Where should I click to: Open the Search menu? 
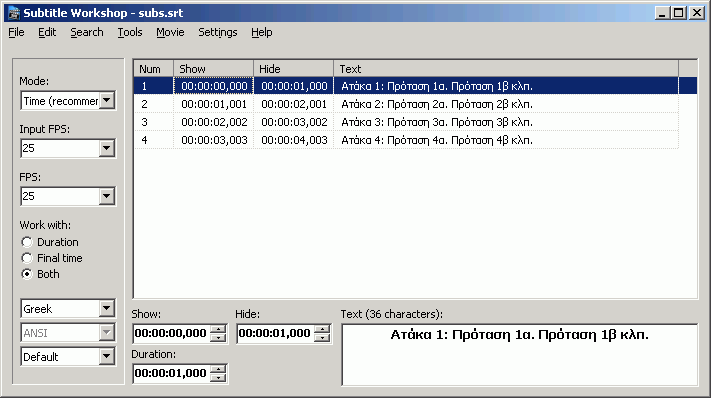point(87,33)
